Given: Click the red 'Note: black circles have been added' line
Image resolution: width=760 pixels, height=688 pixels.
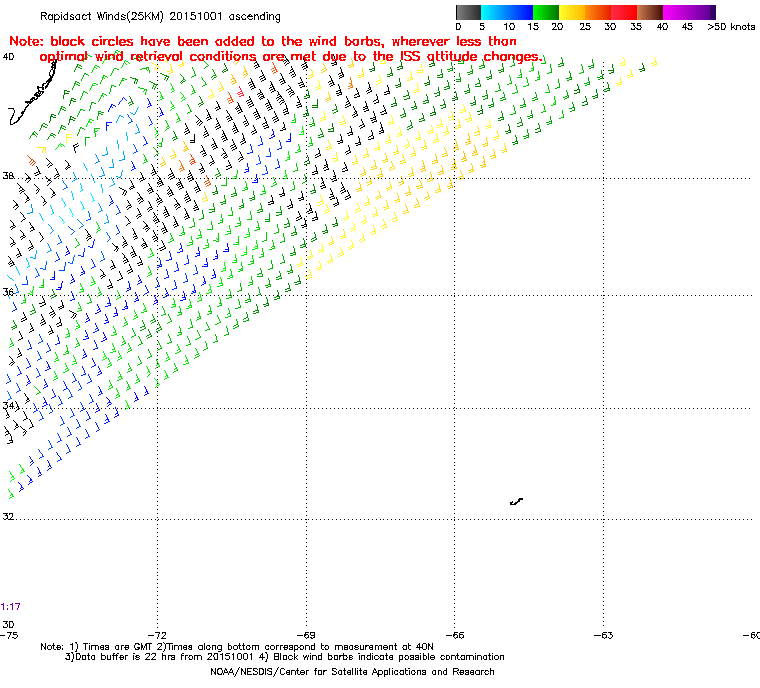Looking at the screenshot, I should [263, 41].
